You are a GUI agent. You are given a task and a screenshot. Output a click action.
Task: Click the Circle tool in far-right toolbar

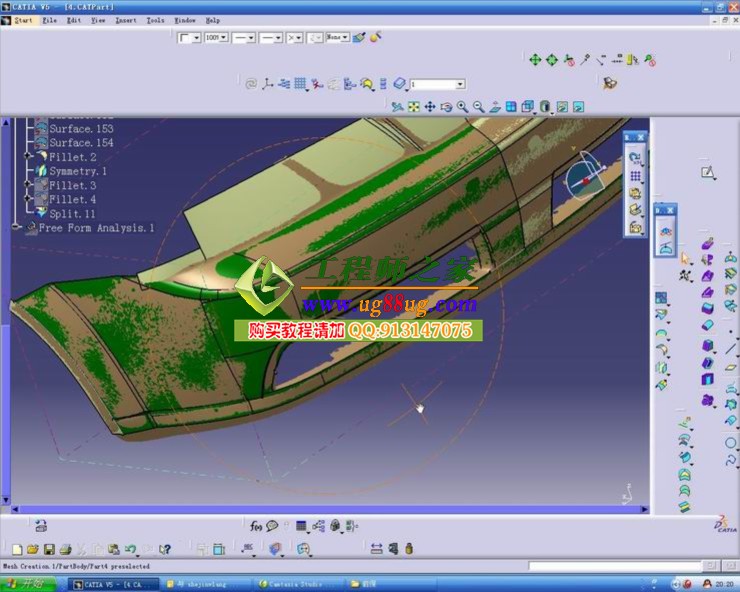click(731, 443)
